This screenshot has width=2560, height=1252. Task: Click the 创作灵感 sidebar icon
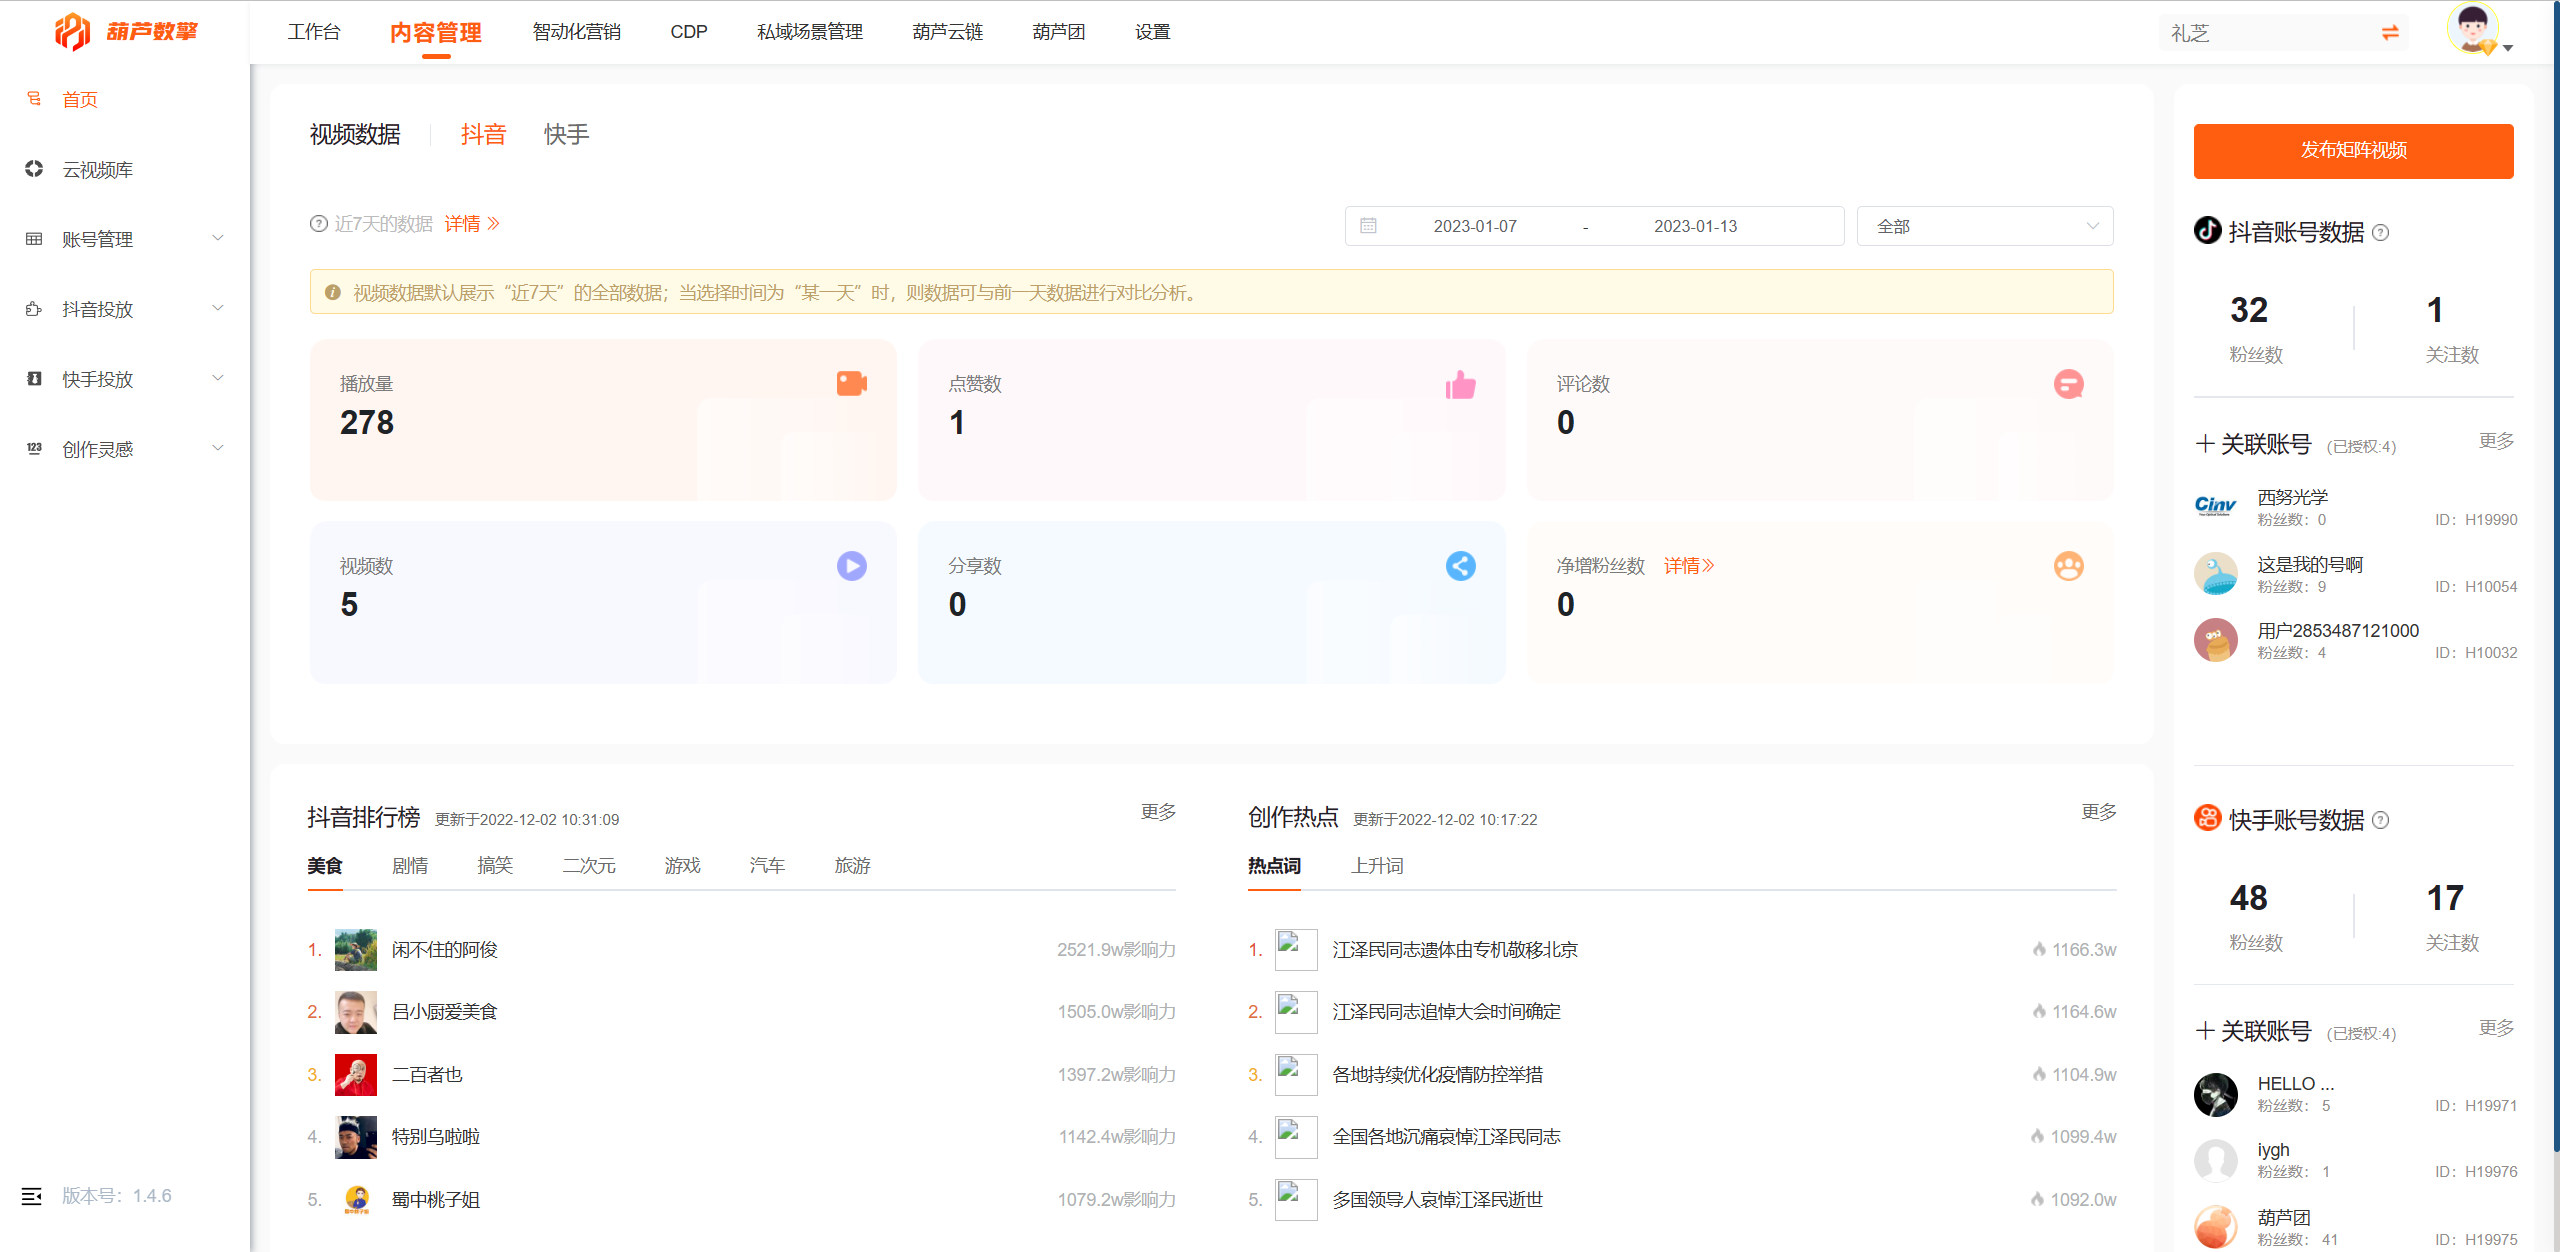coord(34,449)
